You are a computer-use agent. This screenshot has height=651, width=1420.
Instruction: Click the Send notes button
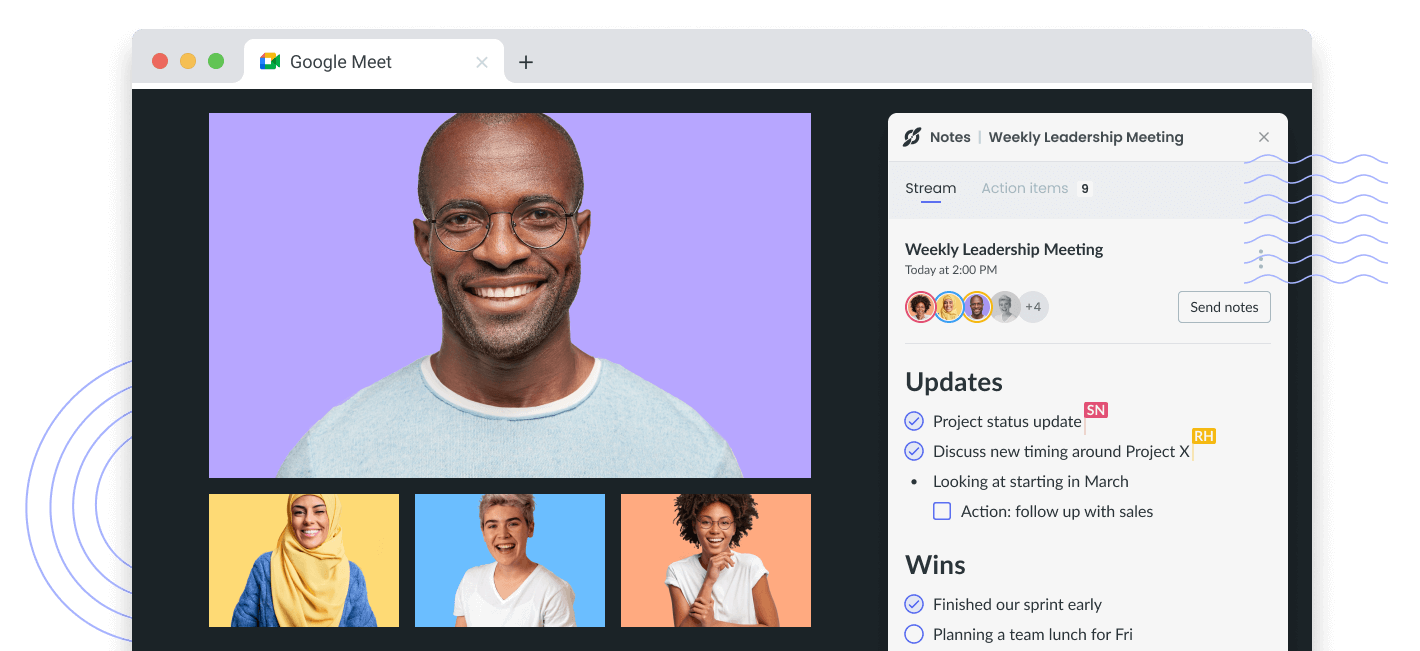[x=1224, y=307]
